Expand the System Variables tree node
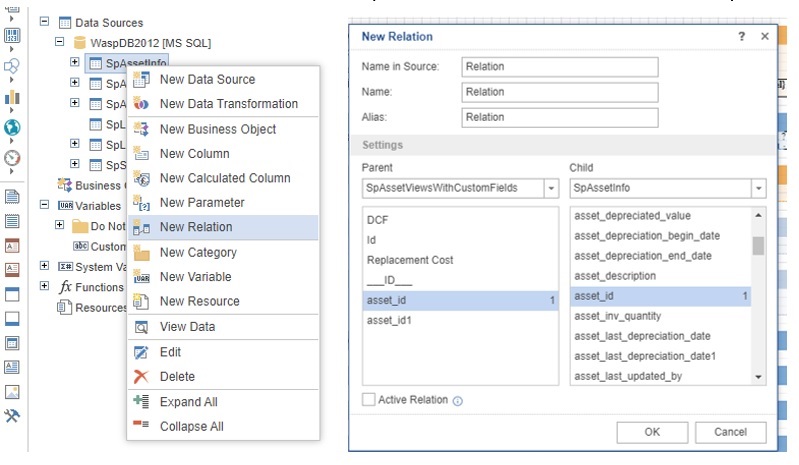The width and height of the screenshot is (799, 465). point(43,267)
